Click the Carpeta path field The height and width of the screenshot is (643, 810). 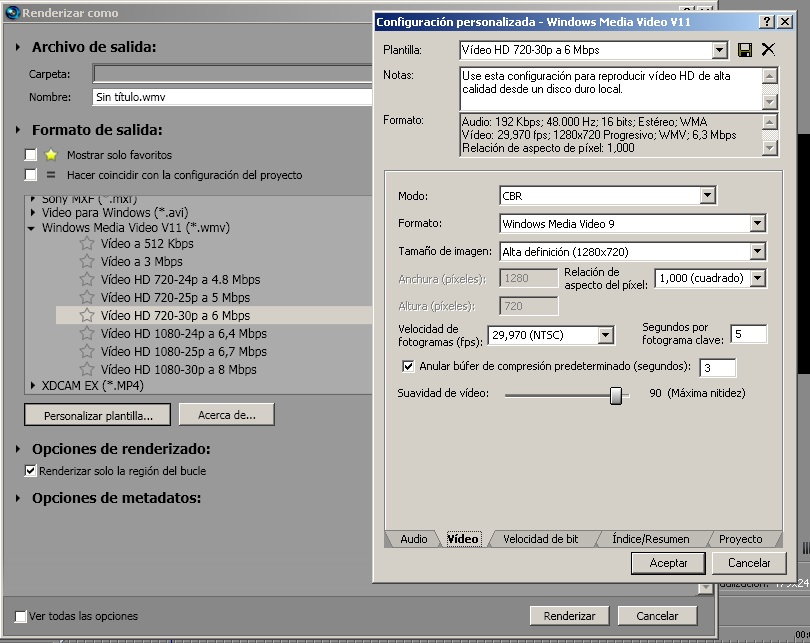coord(232,74)
